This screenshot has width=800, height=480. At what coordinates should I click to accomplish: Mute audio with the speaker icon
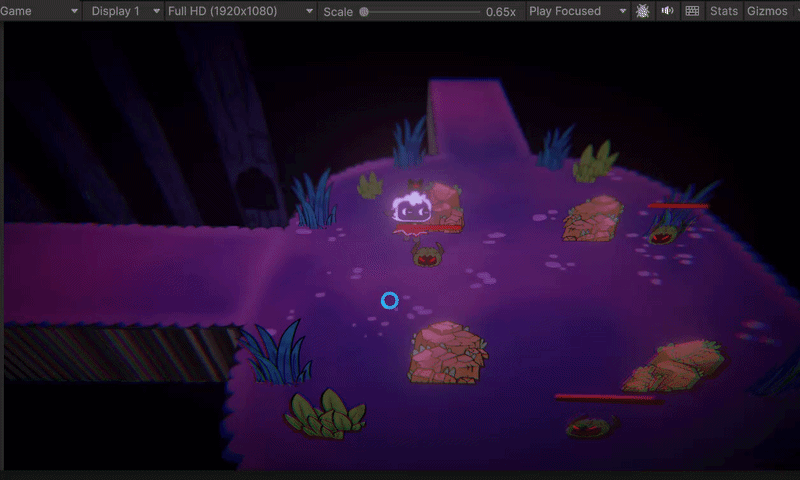click(x=667, y=11)
